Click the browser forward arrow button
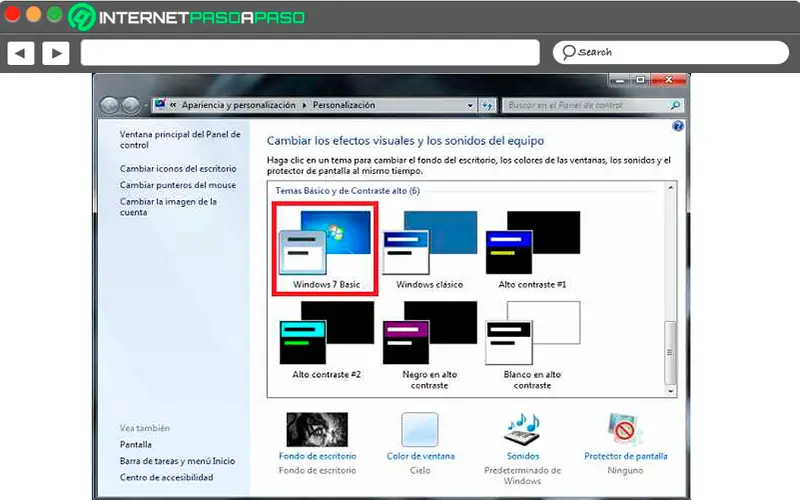800x500 pixels. tap(56, 53)
